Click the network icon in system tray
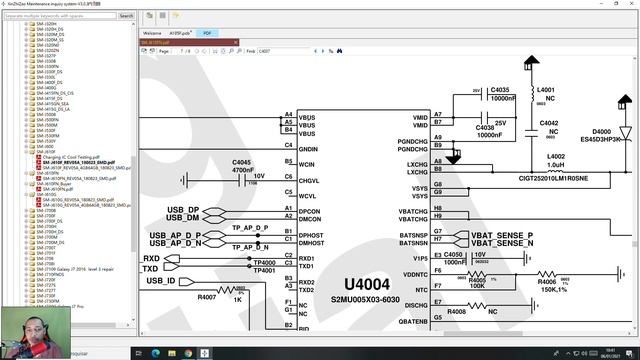The height and width of the screenshot is (360, 640). [576, 353]
